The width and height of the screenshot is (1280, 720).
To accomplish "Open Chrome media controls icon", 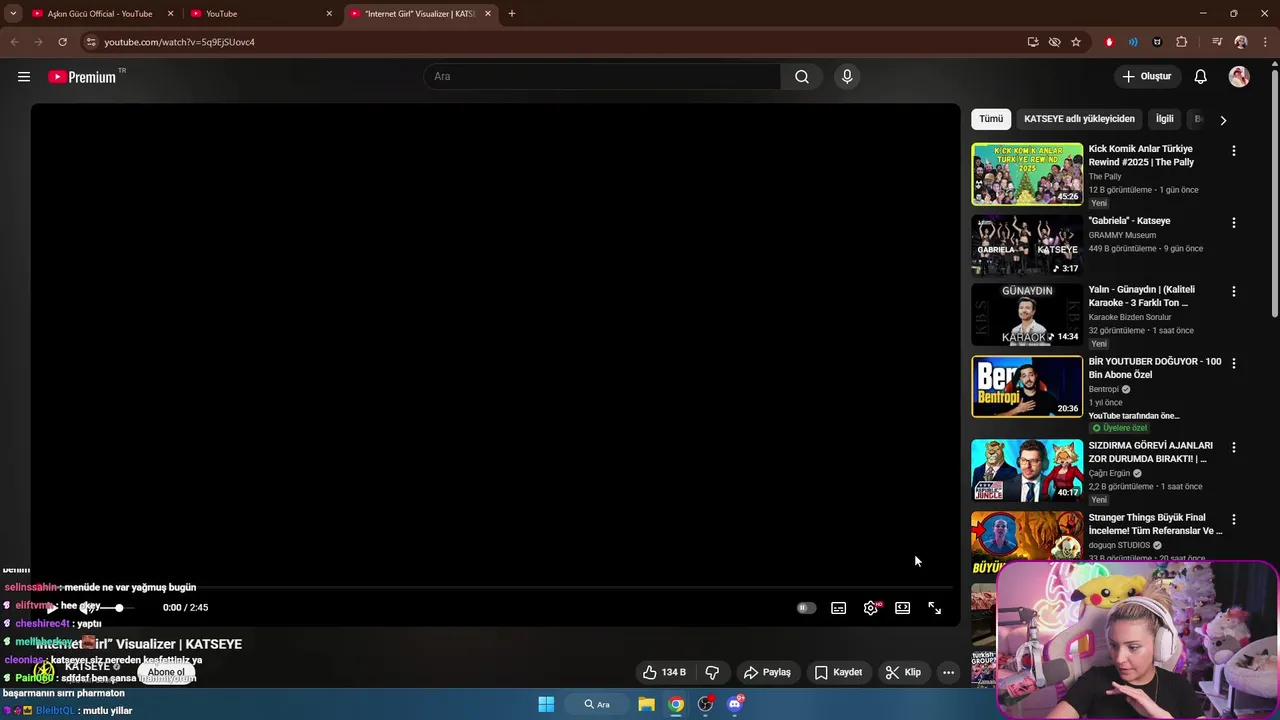I will click(1217, 42).
